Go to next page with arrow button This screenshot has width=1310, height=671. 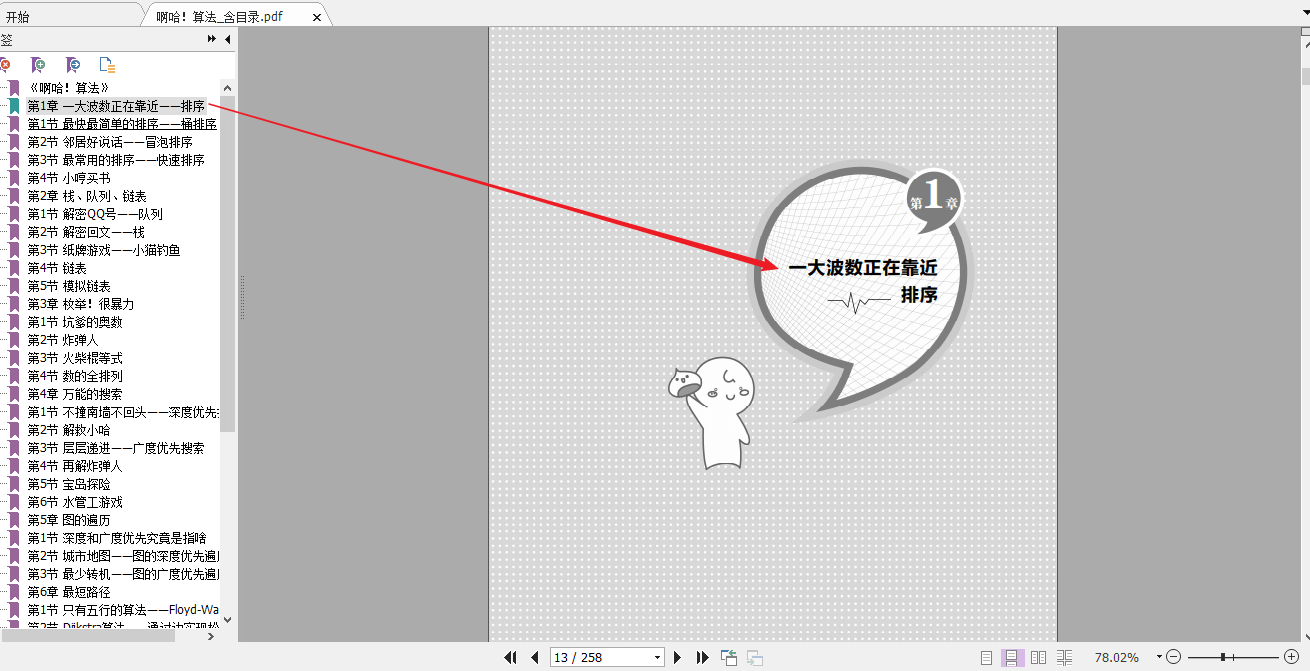[x=678, y=657]
